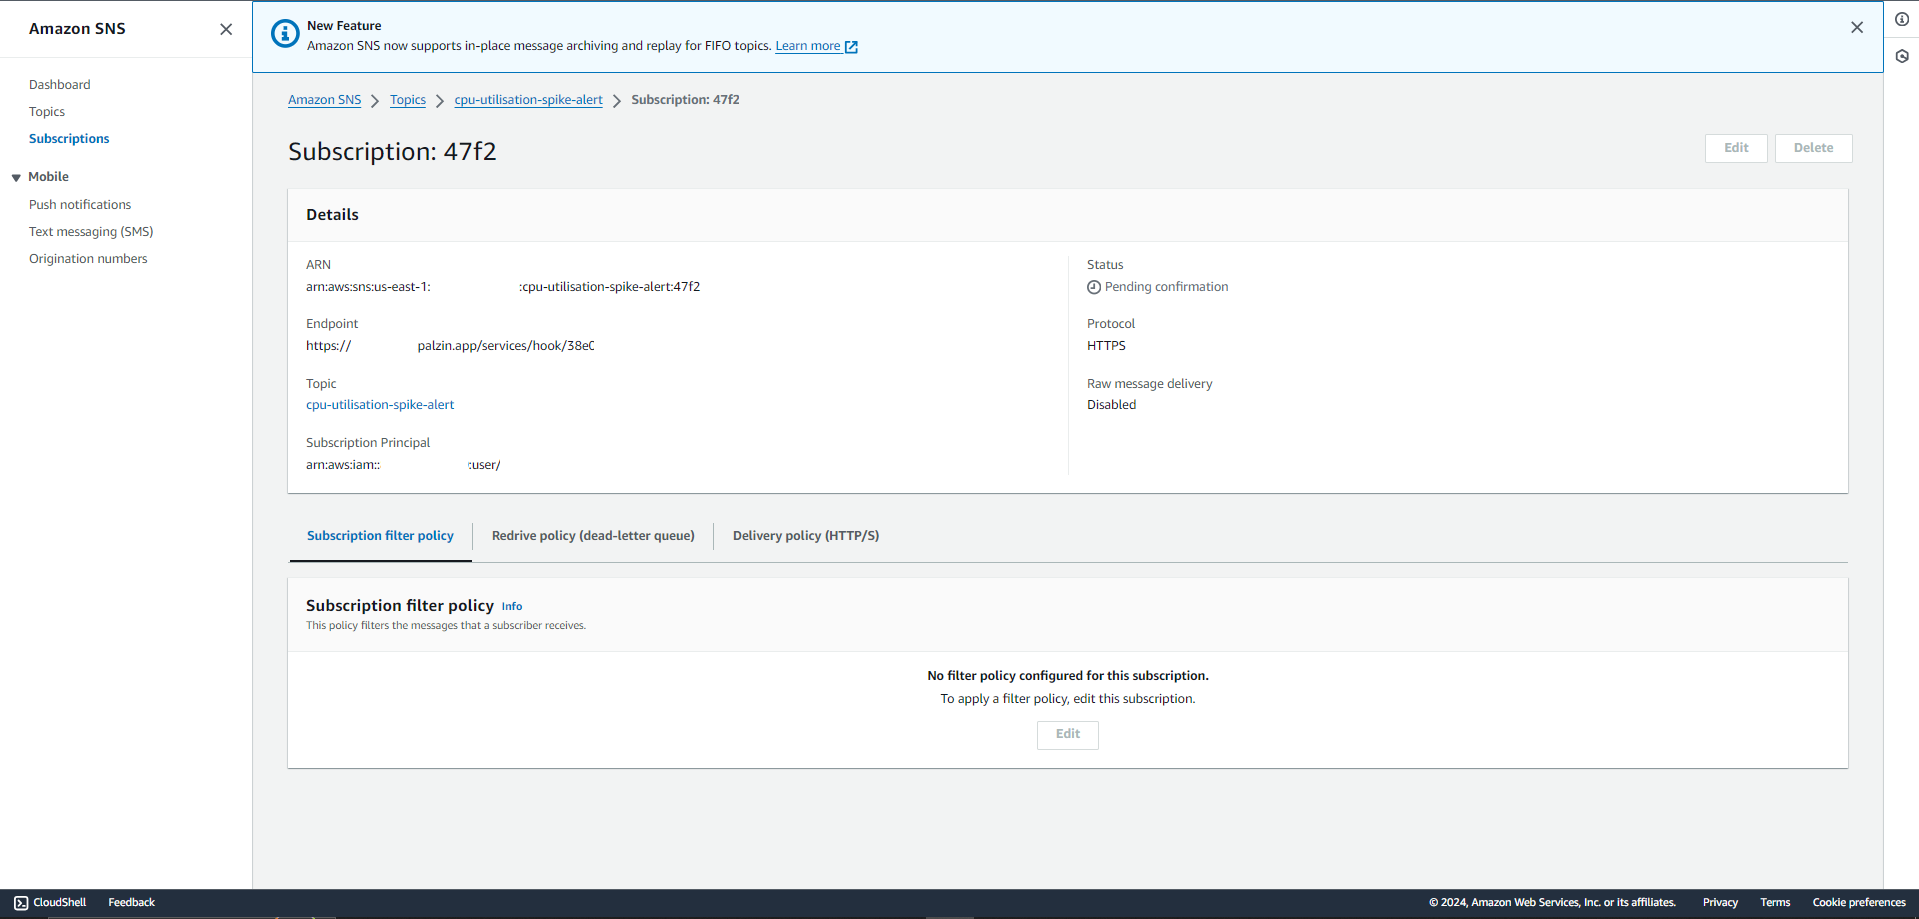This screenshot has height=919, width=1919.
Task: Click the HTTPS protocol value
Action: click(1106, 346)
